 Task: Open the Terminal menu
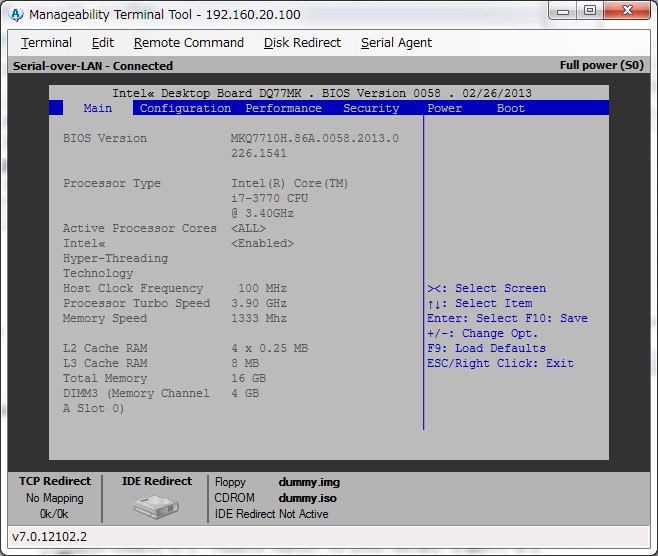(x=46, y=43)
